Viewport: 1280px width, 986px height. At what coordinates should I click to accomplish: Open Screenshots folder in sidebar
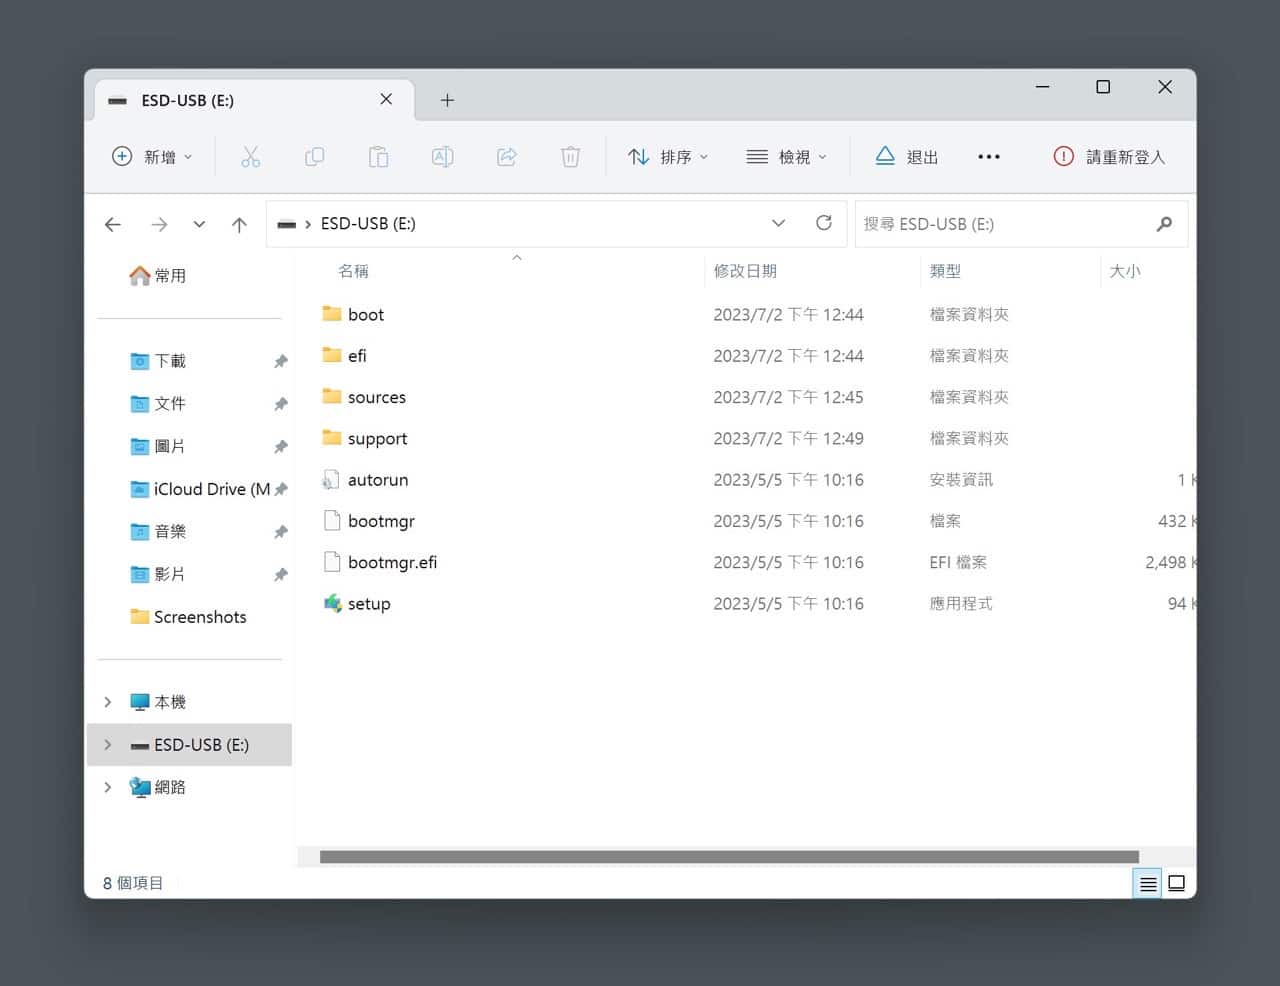[188, 617]
